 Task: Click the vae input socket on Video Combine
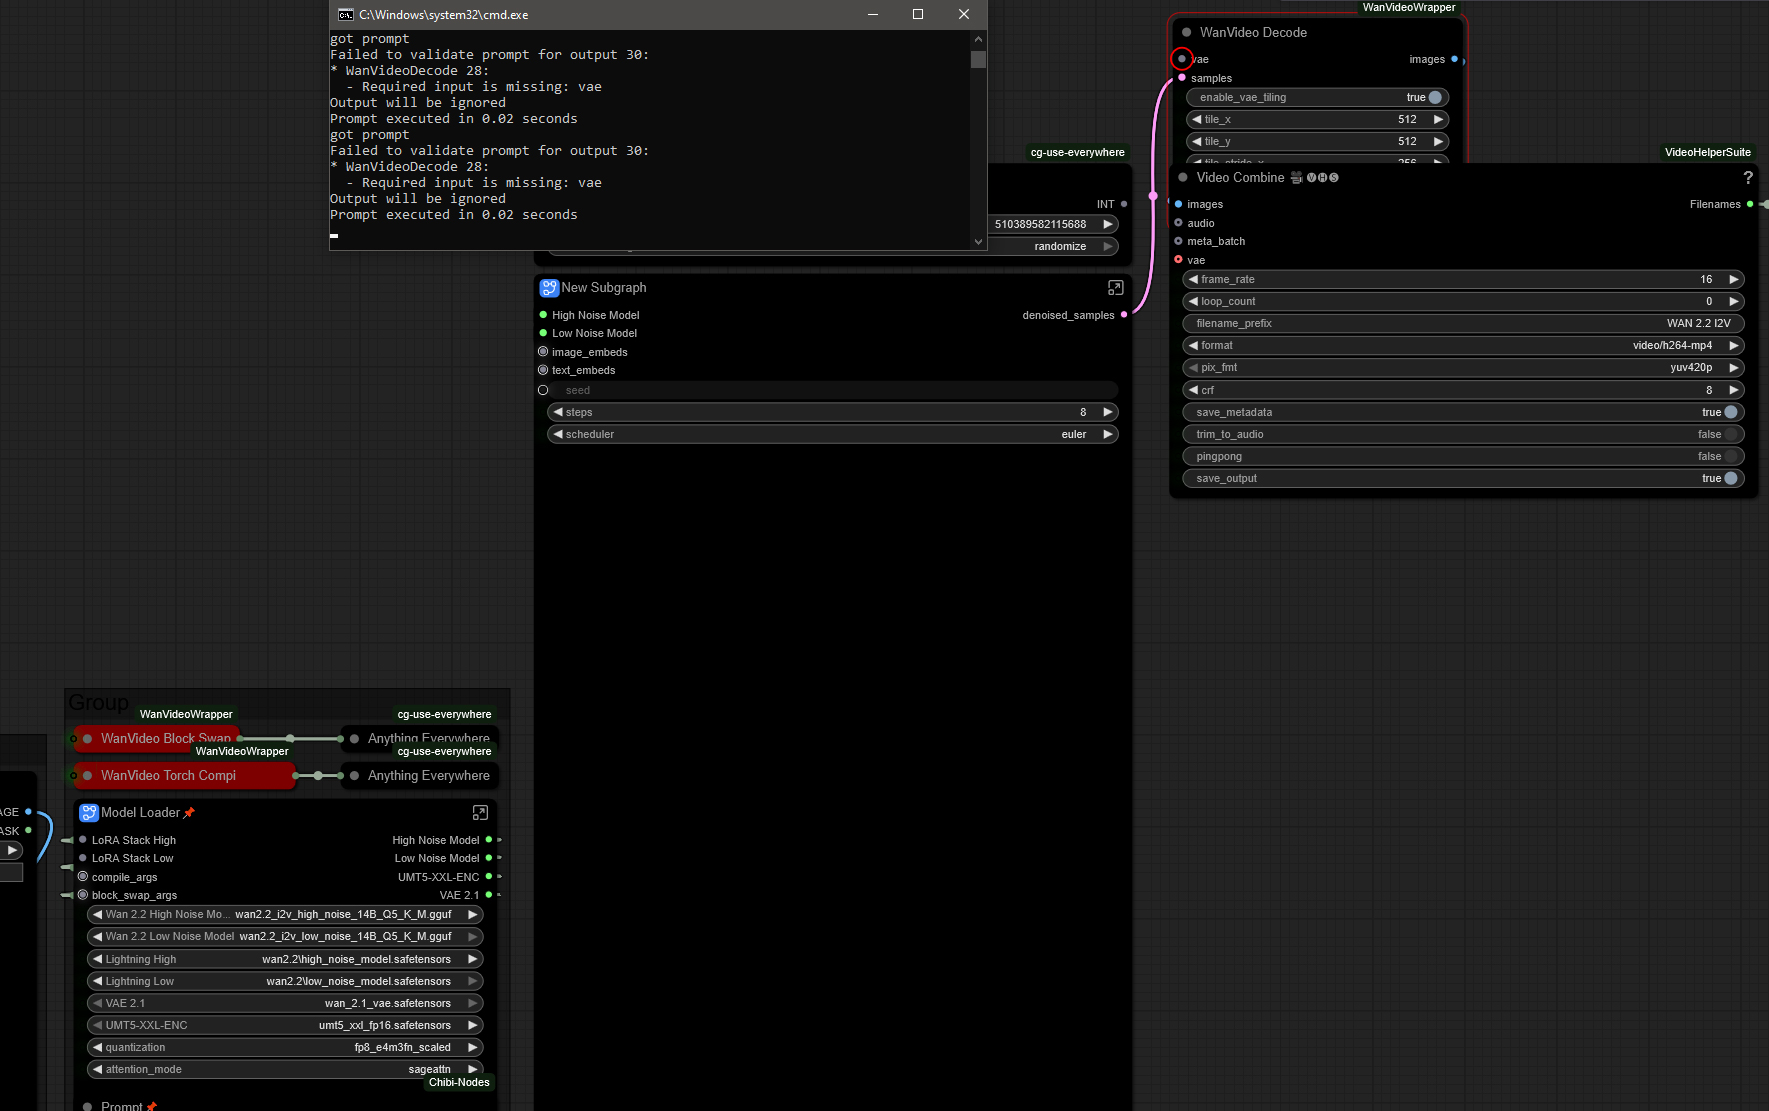[1178, 260]
